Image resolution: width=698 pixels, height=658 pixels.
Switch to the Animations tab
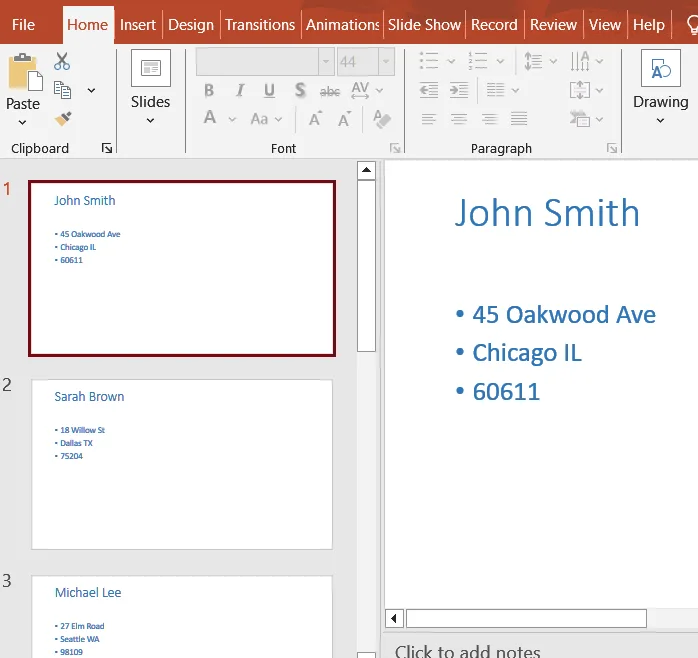point(342,25)
